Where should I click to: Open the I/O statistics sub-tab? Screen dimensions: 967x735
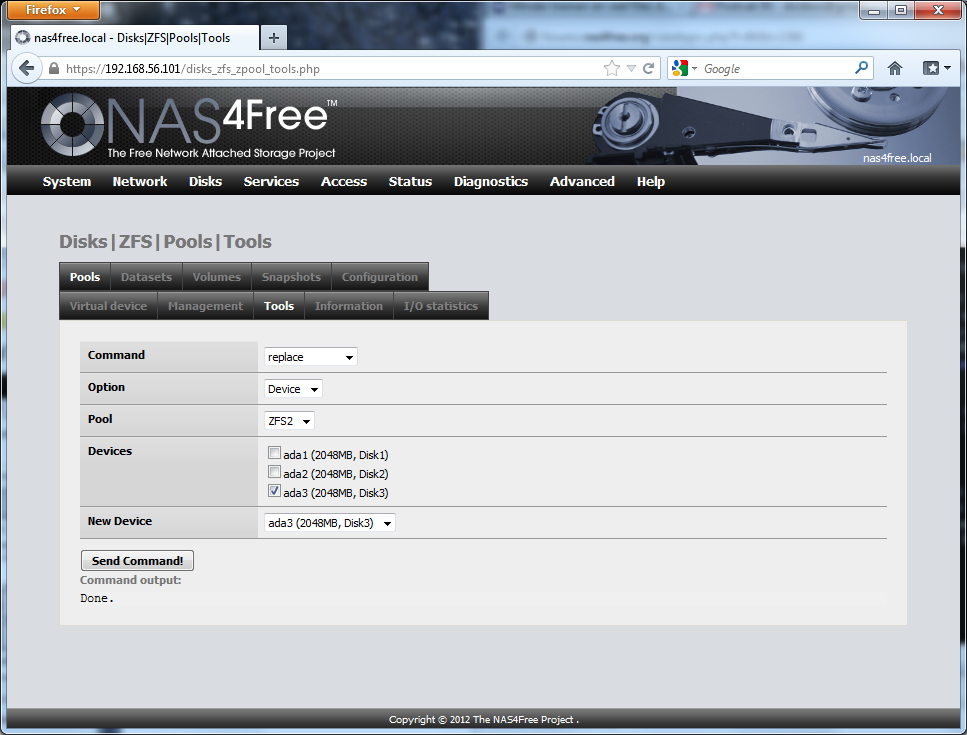pyautogui.click(x=440, y=306)
